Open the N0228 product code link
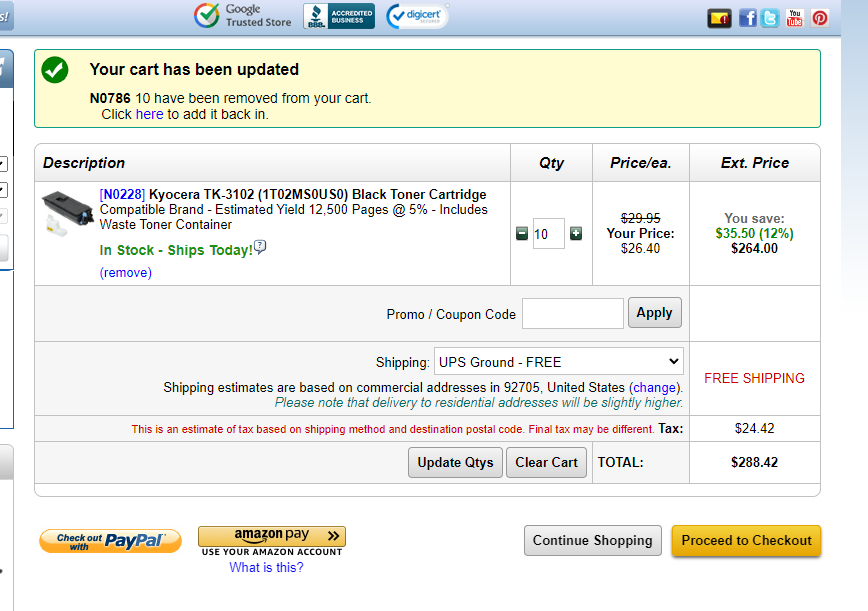Image resolution: width=868 pixels, height=611 pixels. coord(122,194)
